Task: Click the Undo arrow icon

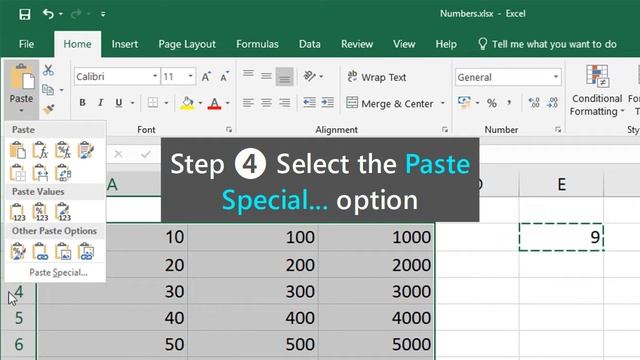Action: coord(48,14)
